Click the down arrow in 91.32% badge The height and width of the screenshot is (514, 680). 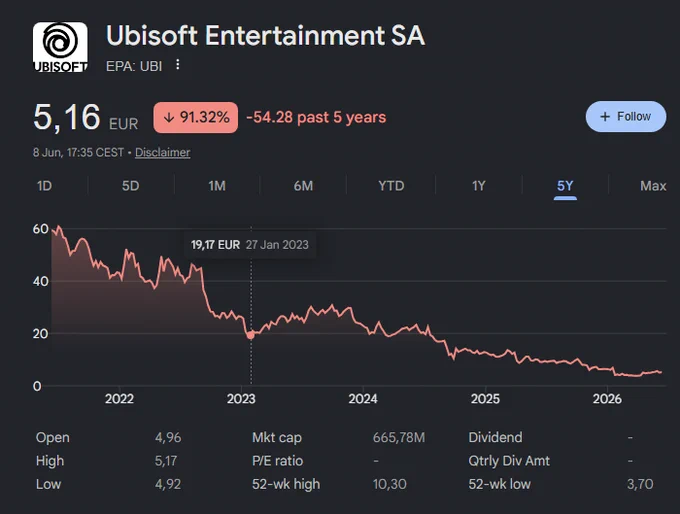[x=169, y=118]
